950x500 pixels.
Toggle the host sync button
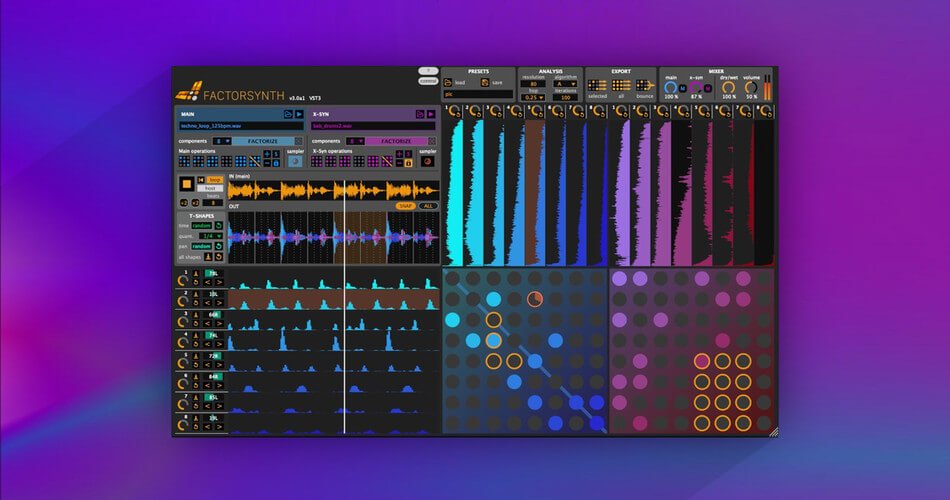tap(210, 188)
